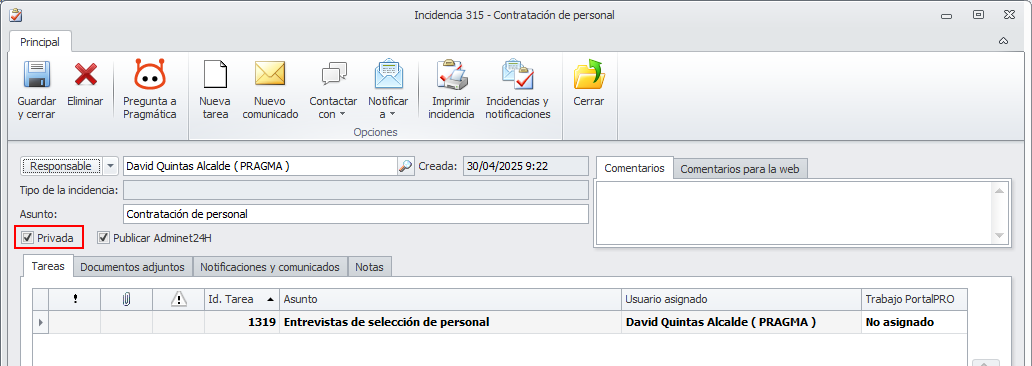Click the Imprimir incidencia printer icon

click(452, 74)
